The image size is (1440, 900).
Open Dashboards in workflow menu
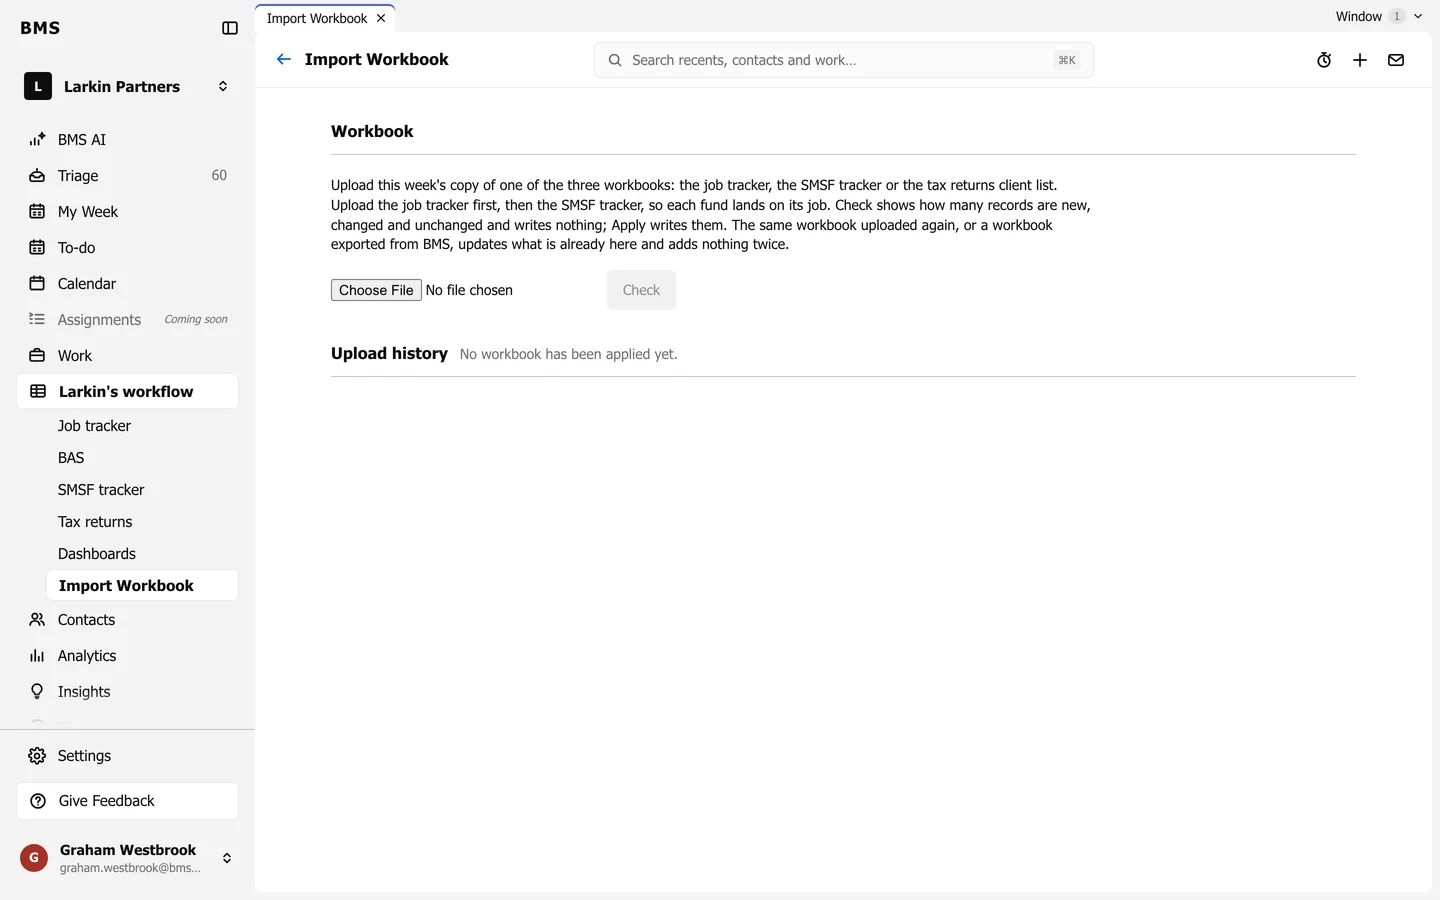[x=142, y=554]
